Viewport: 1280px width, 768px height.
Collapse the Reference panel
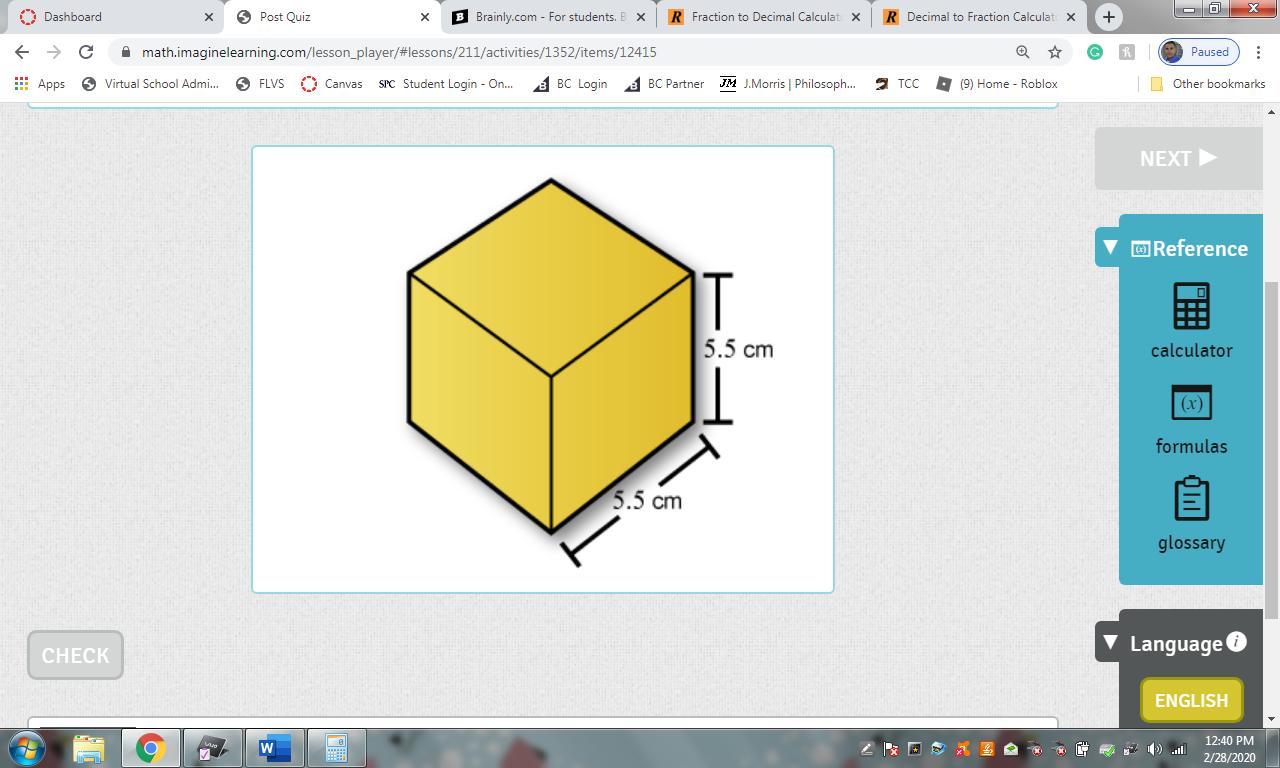(1110, 246)
